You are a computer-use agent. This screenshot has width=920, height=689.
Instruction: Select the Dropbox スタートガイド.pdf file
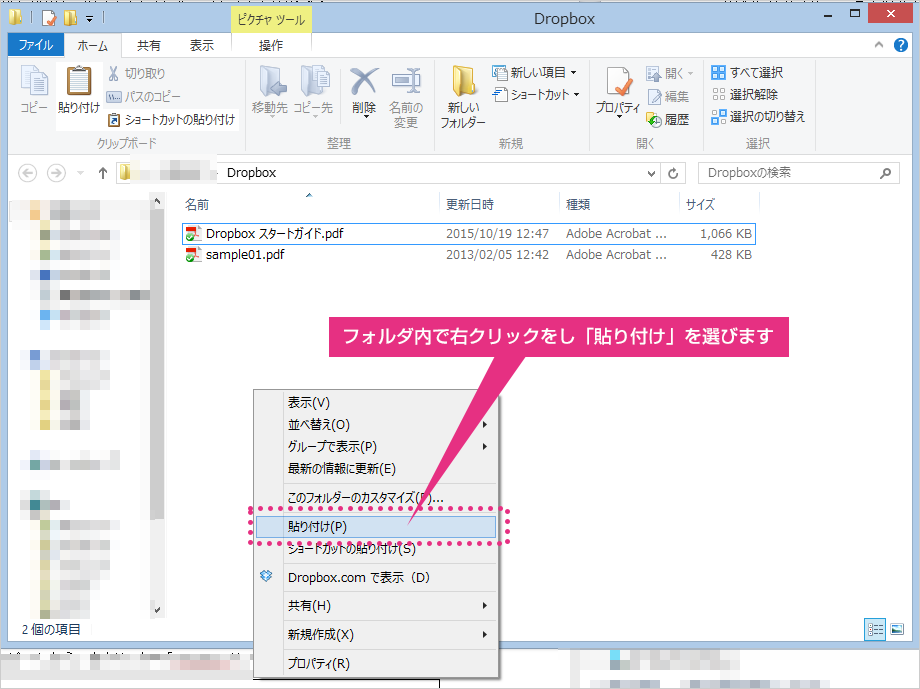click(468, 234)
